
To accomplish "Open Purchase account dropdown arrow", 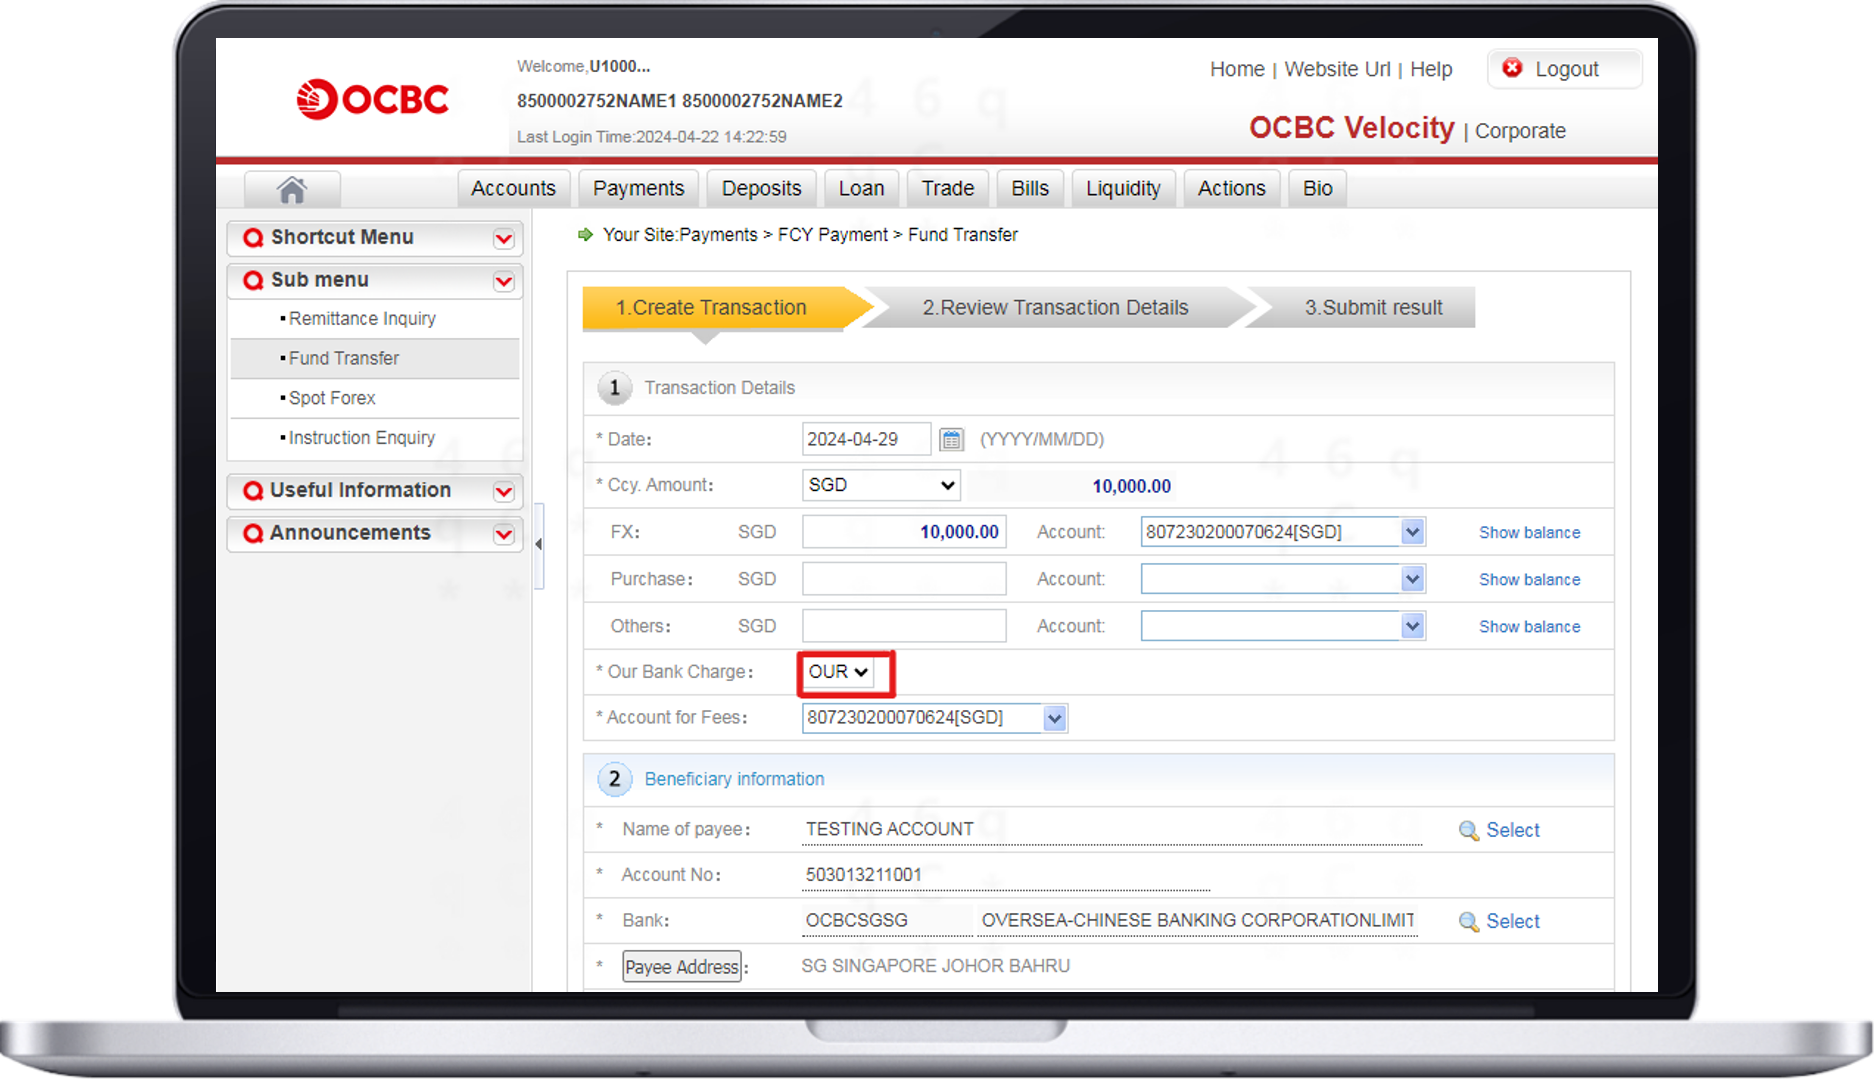I will click(1412, 579).
